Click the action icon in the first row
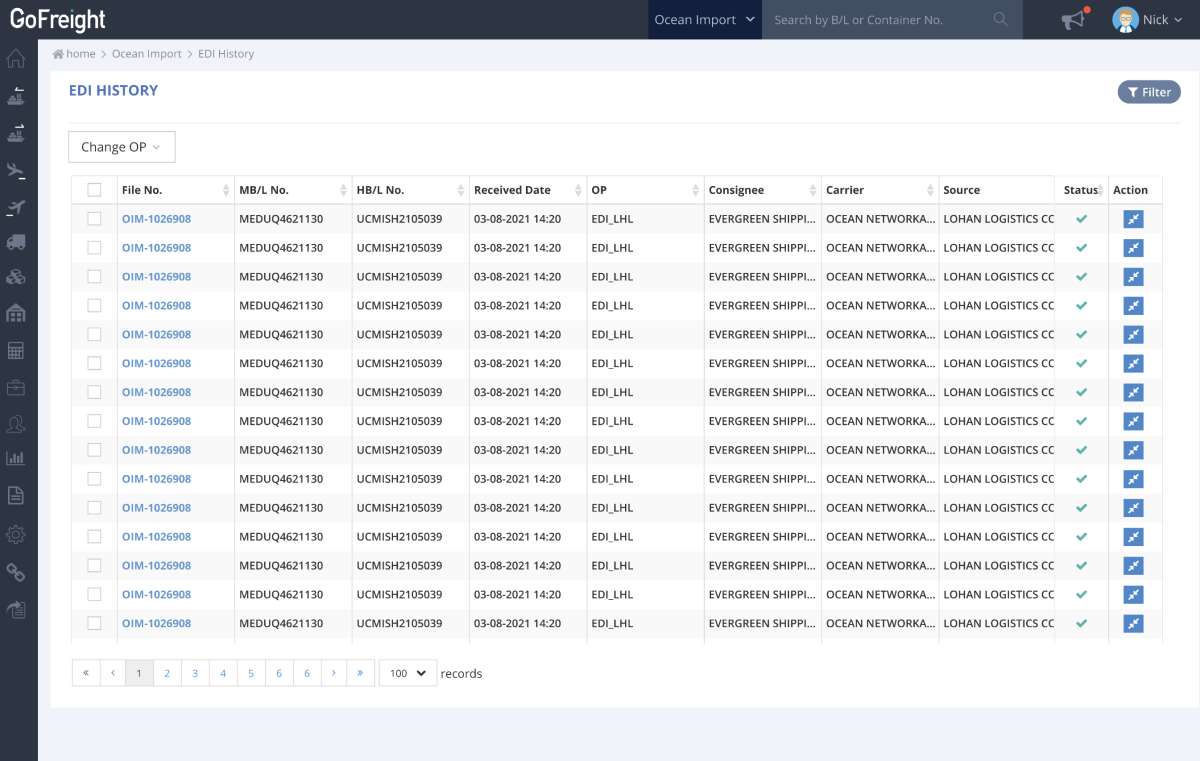 coord(1133,219)
